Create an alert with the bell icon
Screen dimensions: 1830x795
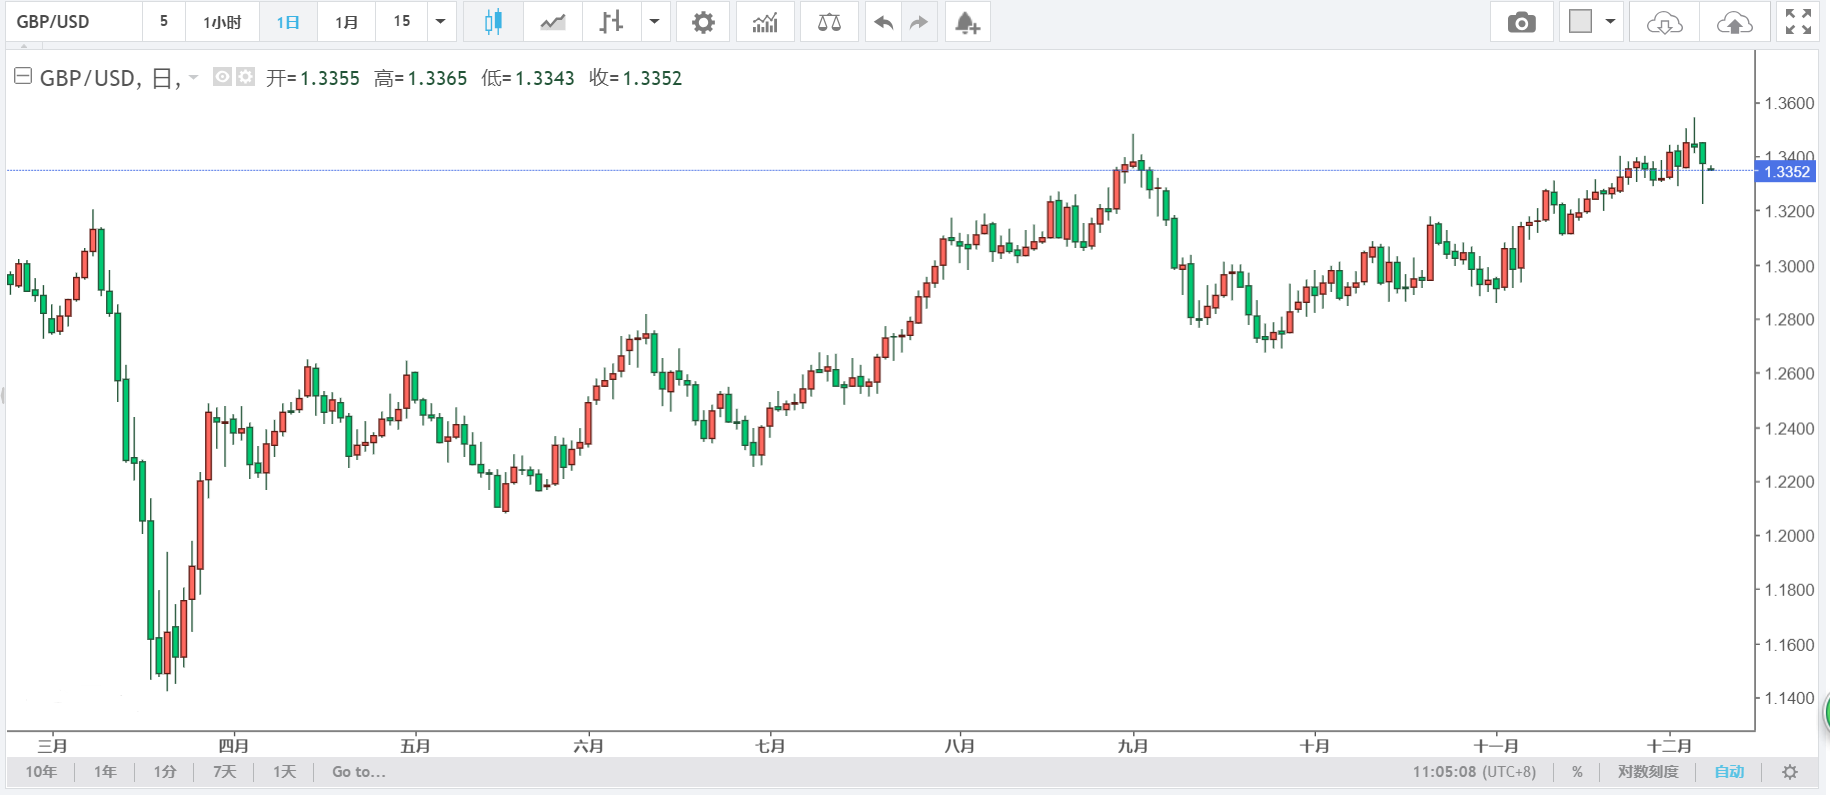966,22
